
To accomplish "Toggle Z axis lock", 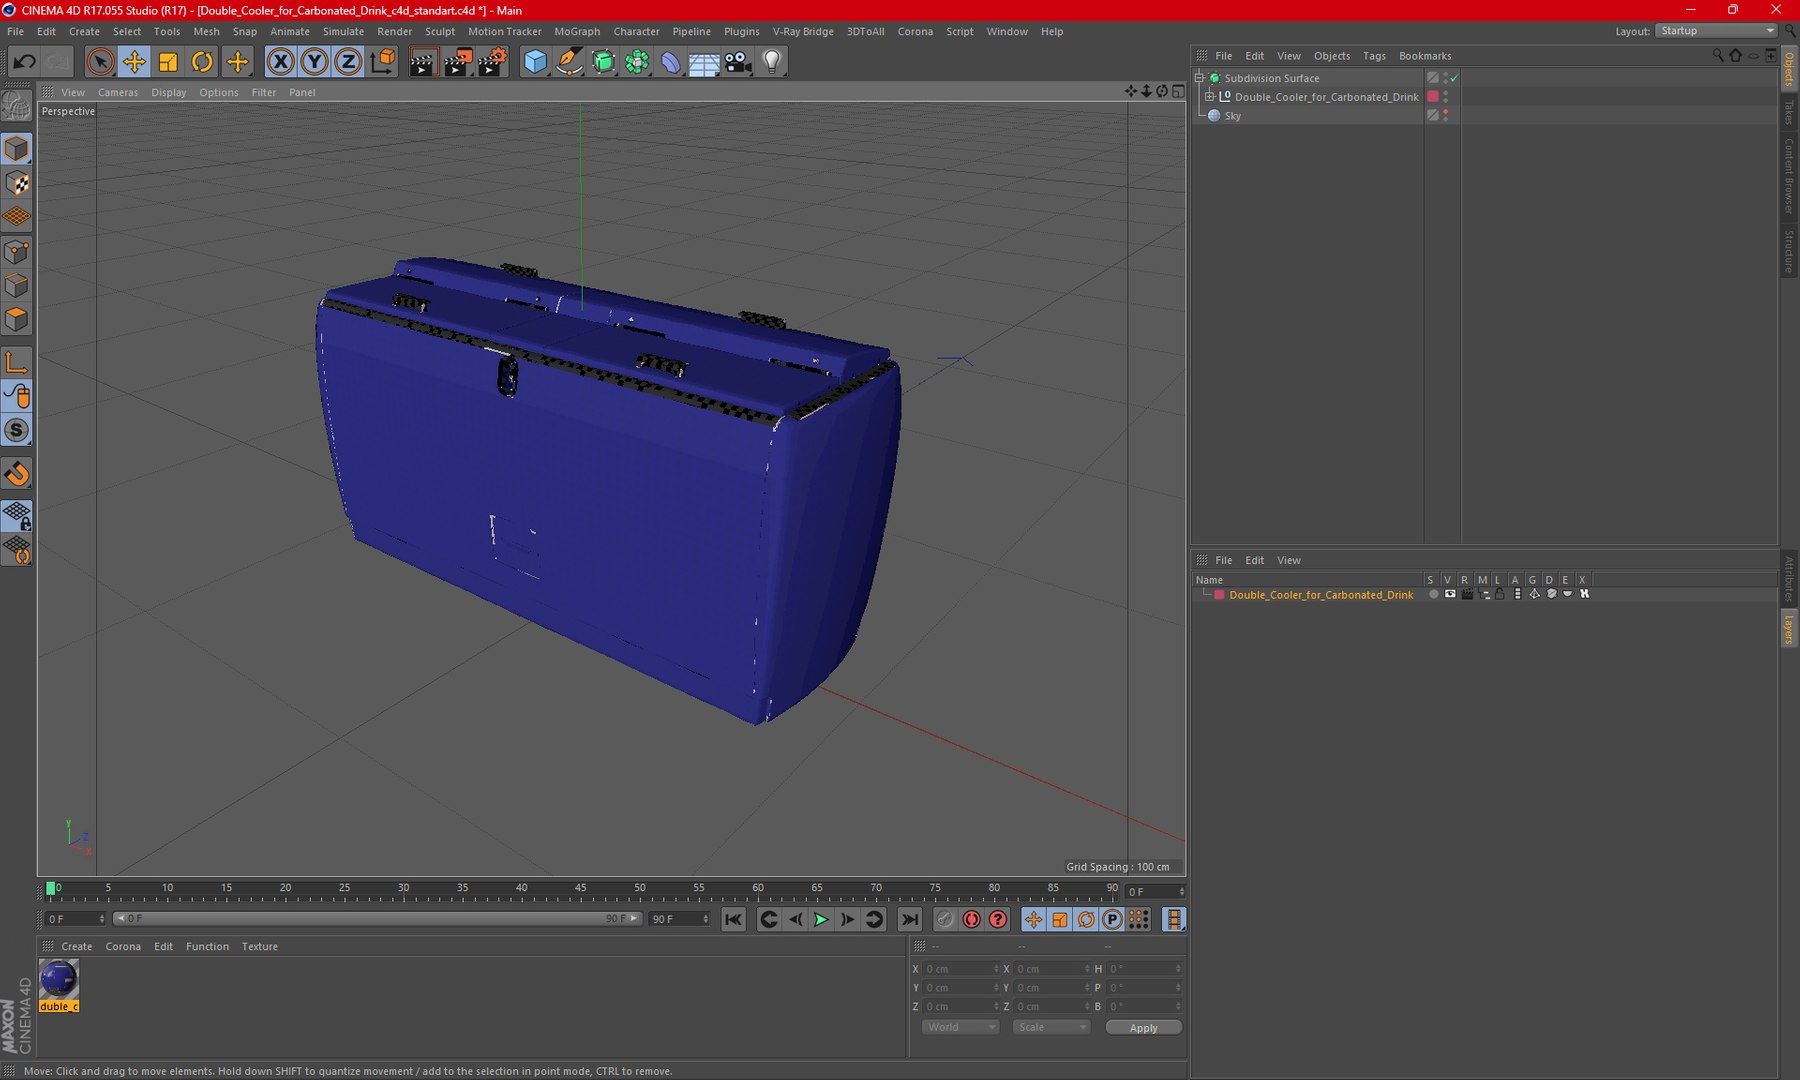I will [348, 62].
